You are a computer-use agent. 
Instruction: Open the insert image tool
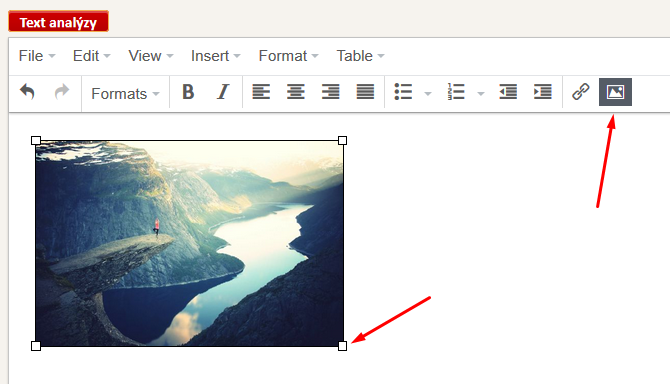(x=615, y=92)
